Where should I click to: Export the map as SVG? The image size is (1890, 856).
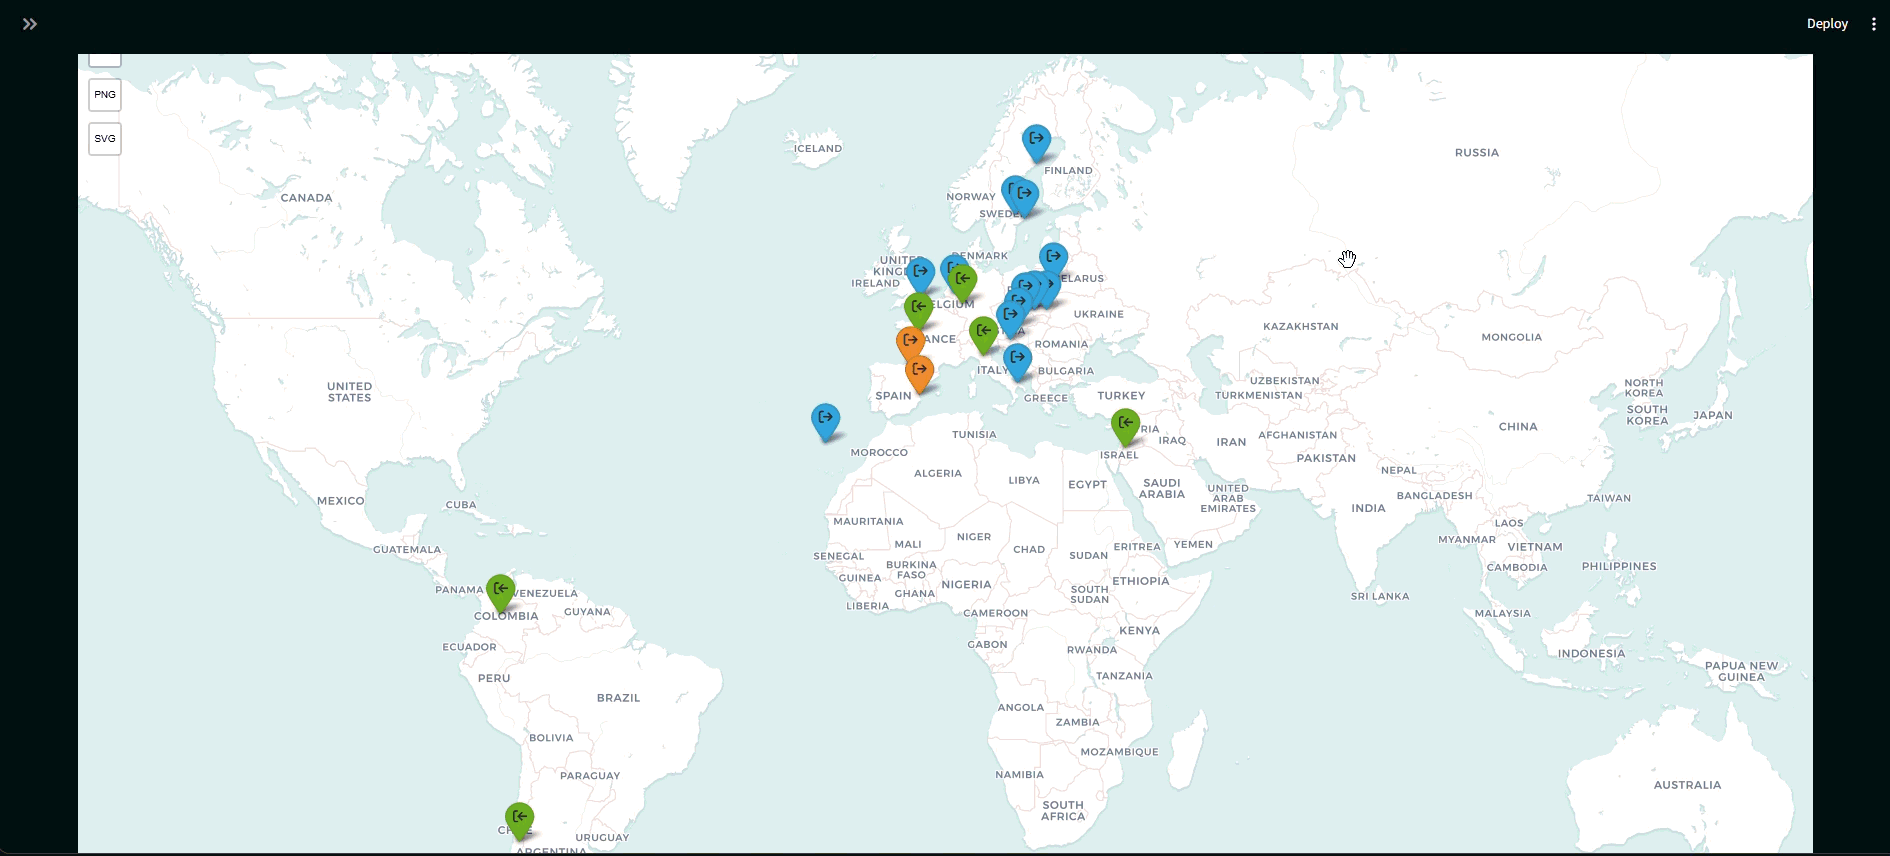tap(105, 139)
